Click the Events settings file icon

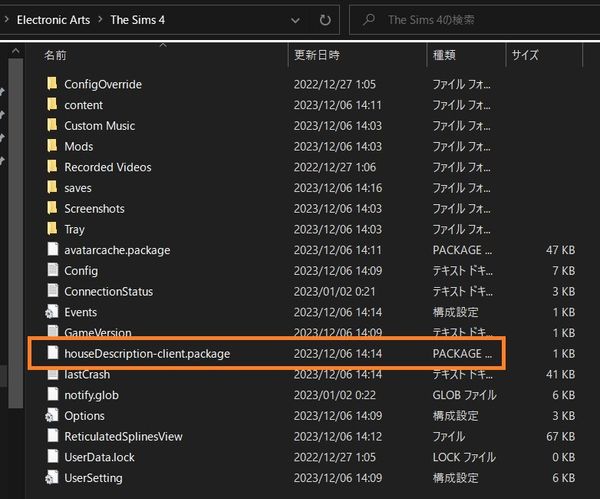[52, 311]
